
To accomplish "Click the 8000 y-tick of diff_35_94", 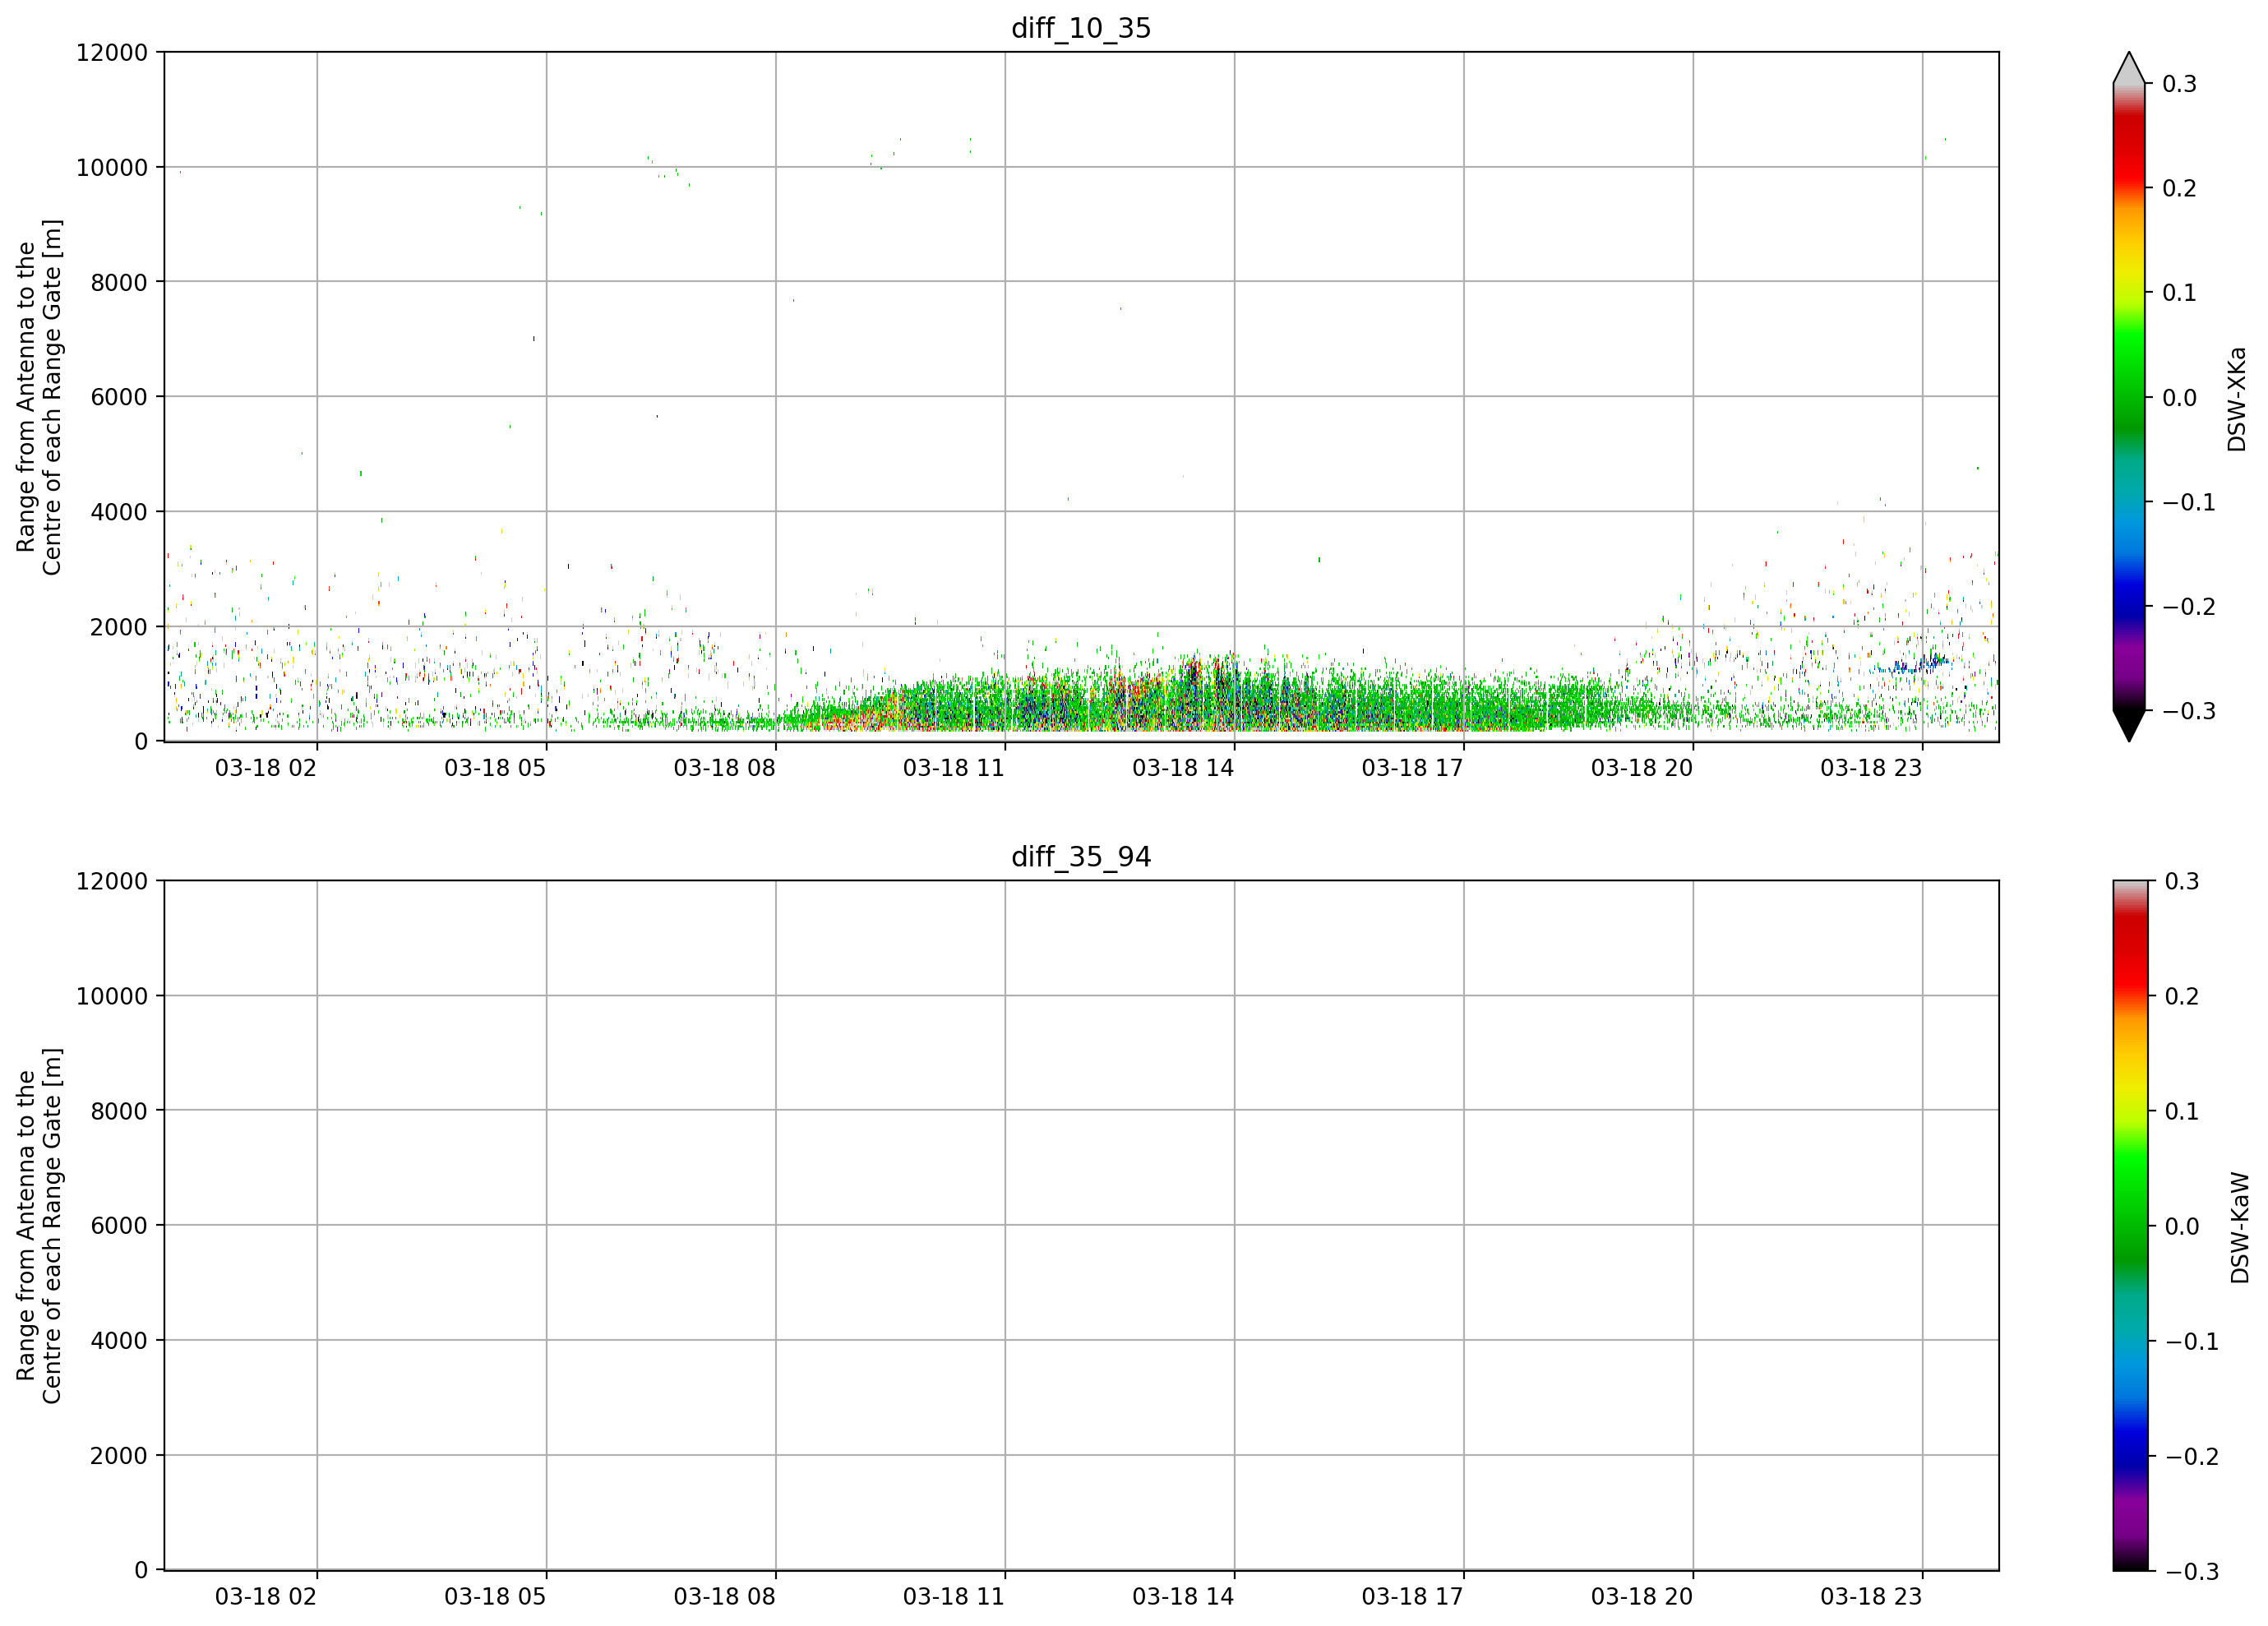I will coord(119,1111).
